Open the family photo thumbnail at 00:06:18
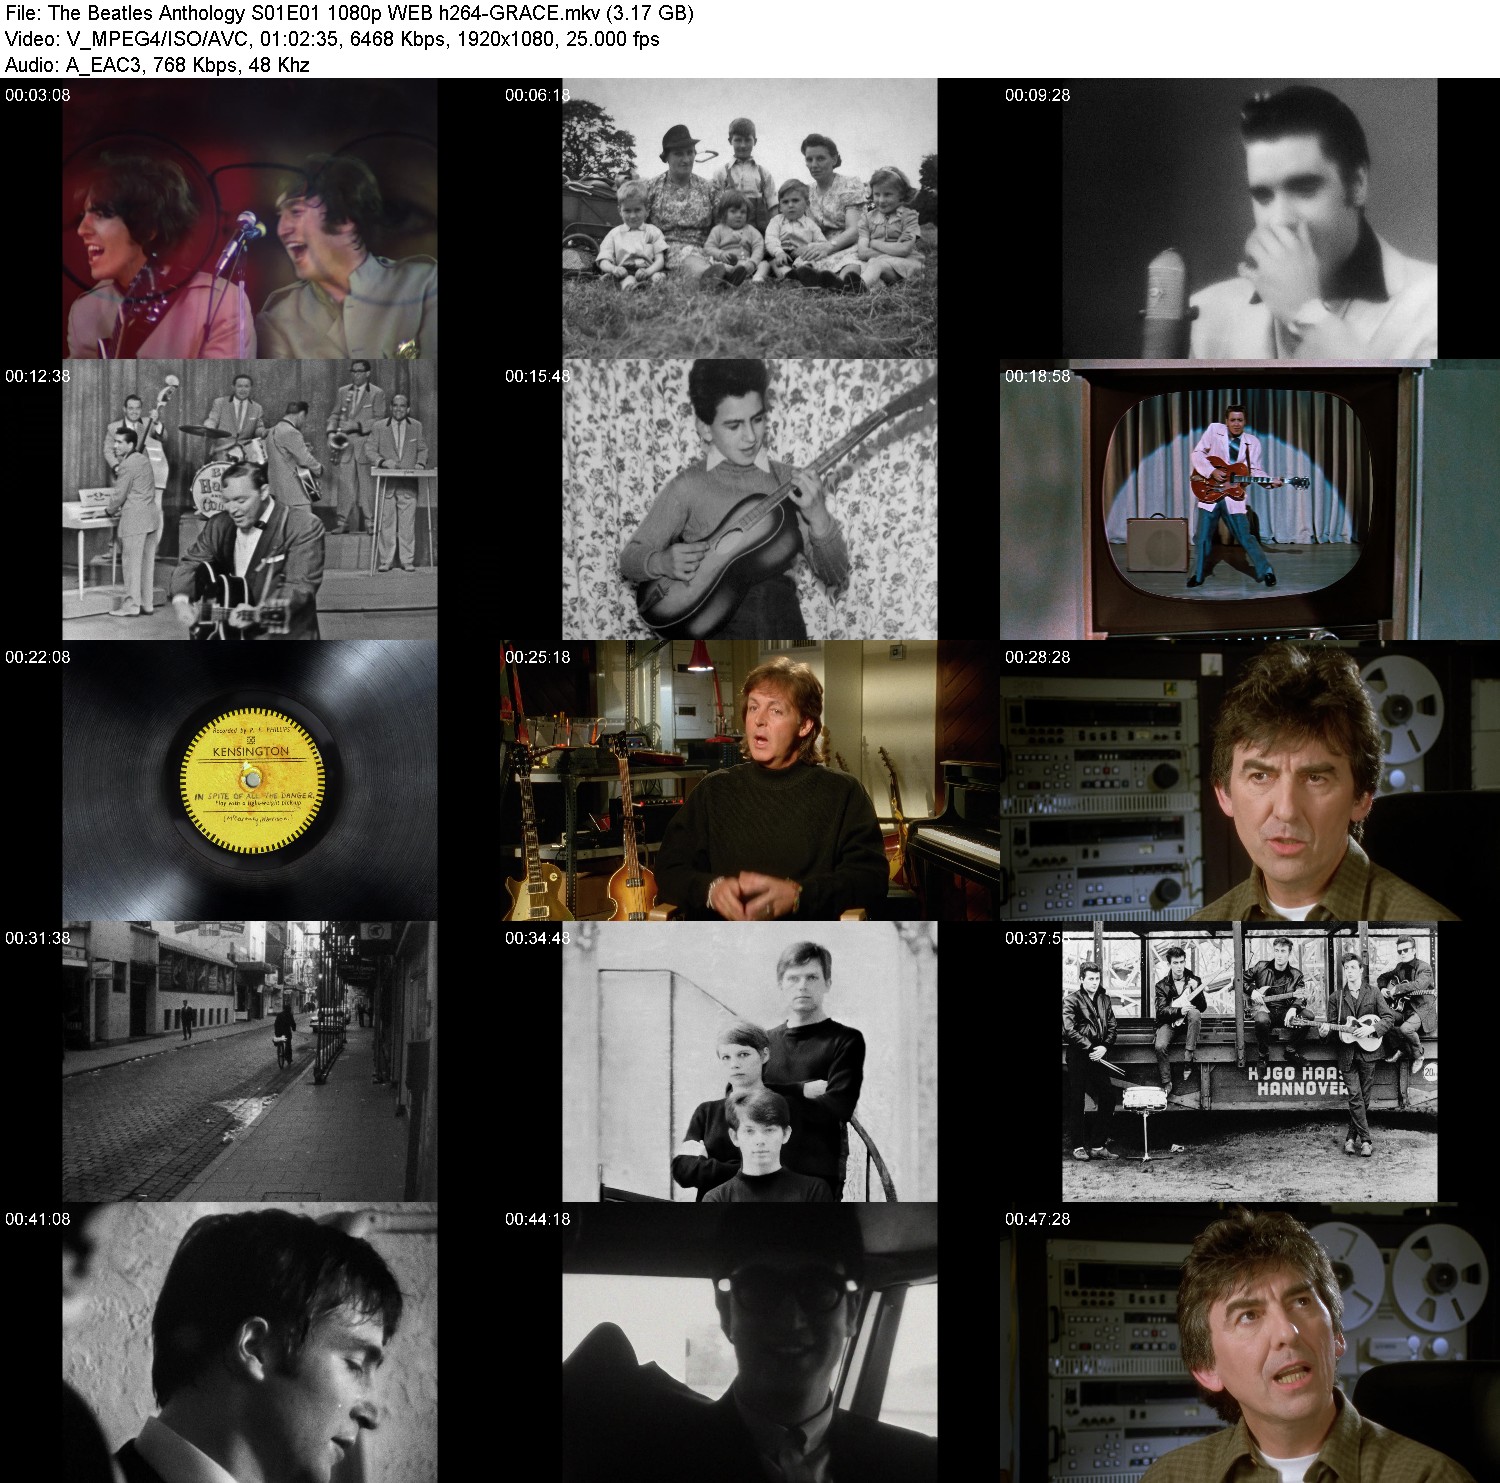 pos(750,218)
